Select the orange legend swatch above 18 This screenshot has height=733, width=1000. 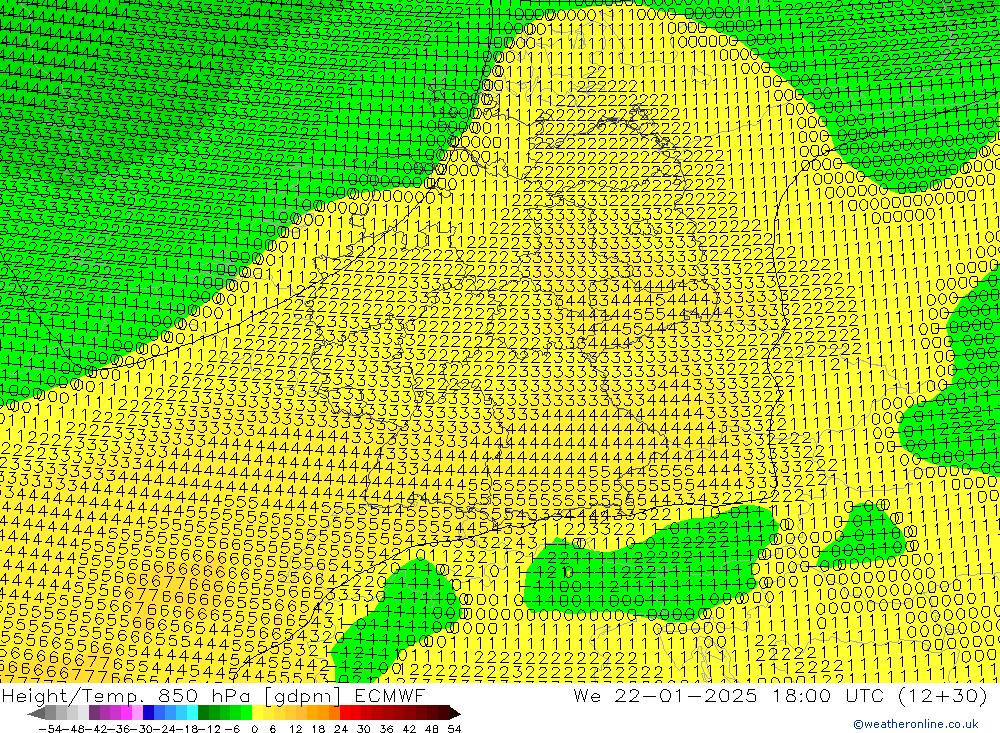coord(323,713)
